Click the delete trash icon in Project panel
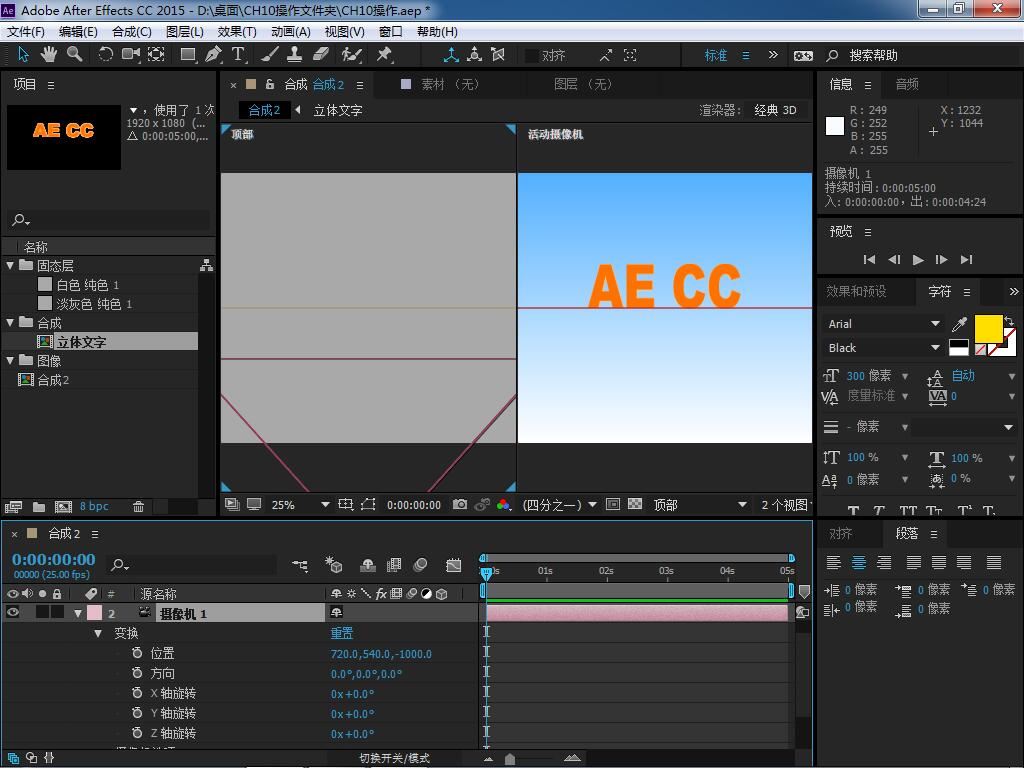 pyautogui.click(x=138, y=506)
